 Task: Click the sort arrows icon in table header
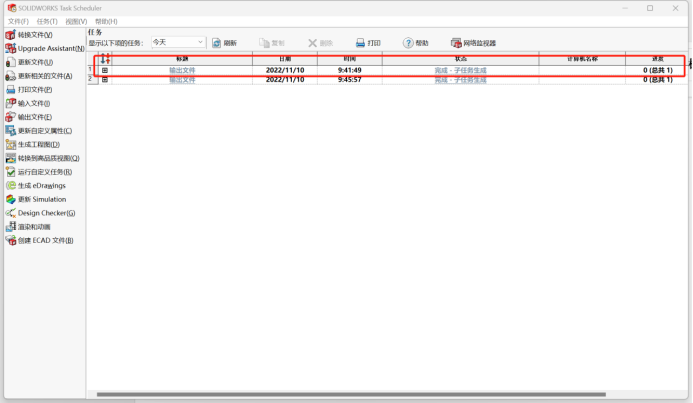pos(105,58)
